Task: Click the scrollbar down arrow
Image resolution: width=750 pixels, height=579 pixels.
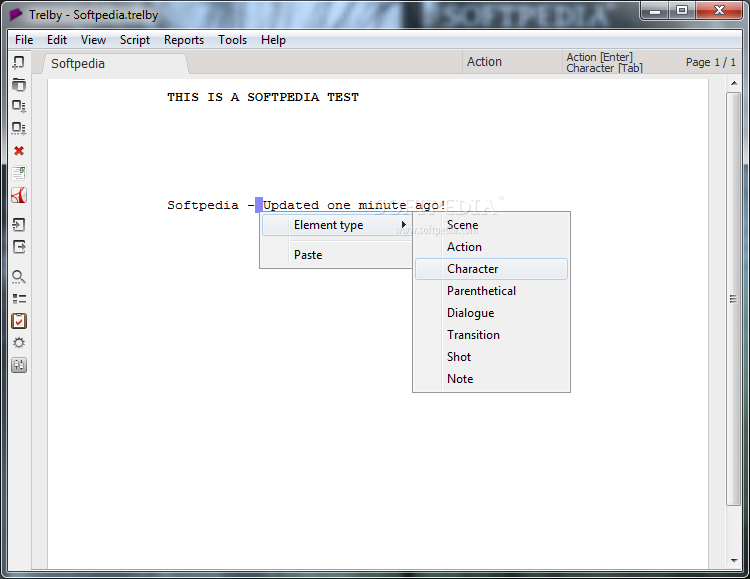Action: pyautogui.click(x=734, y=560)
